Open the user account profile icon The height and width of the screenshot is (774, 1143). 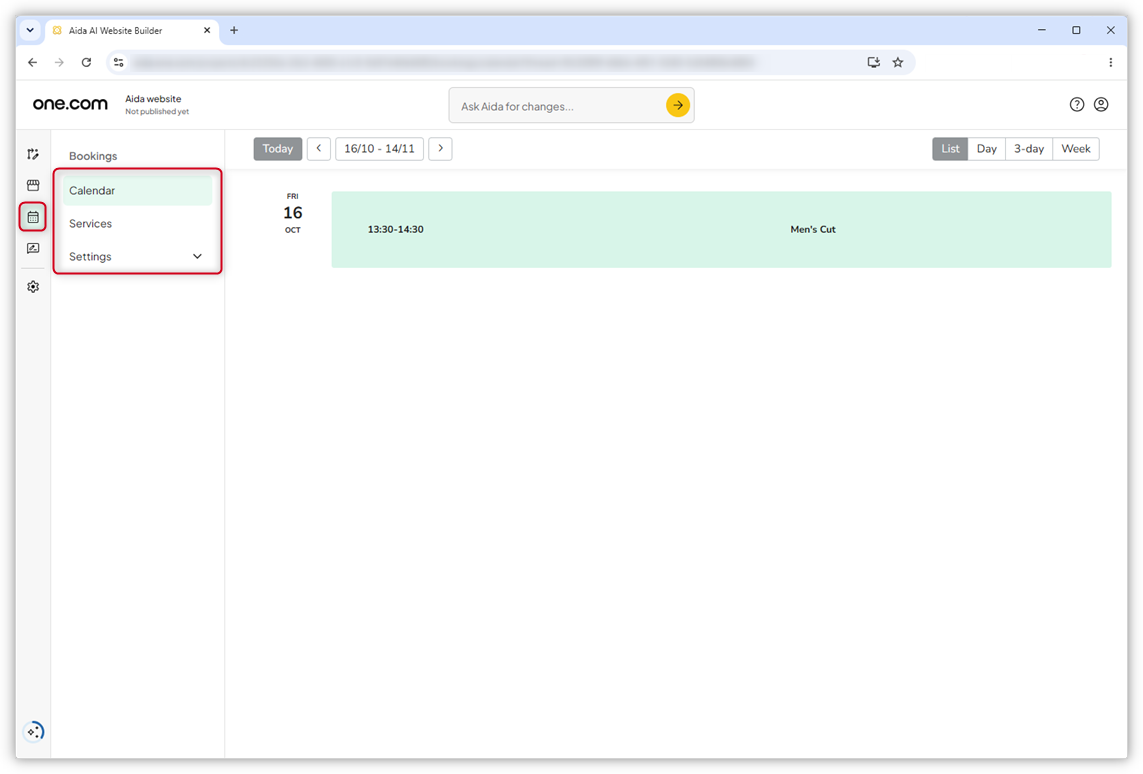(x=1101, y=104)
